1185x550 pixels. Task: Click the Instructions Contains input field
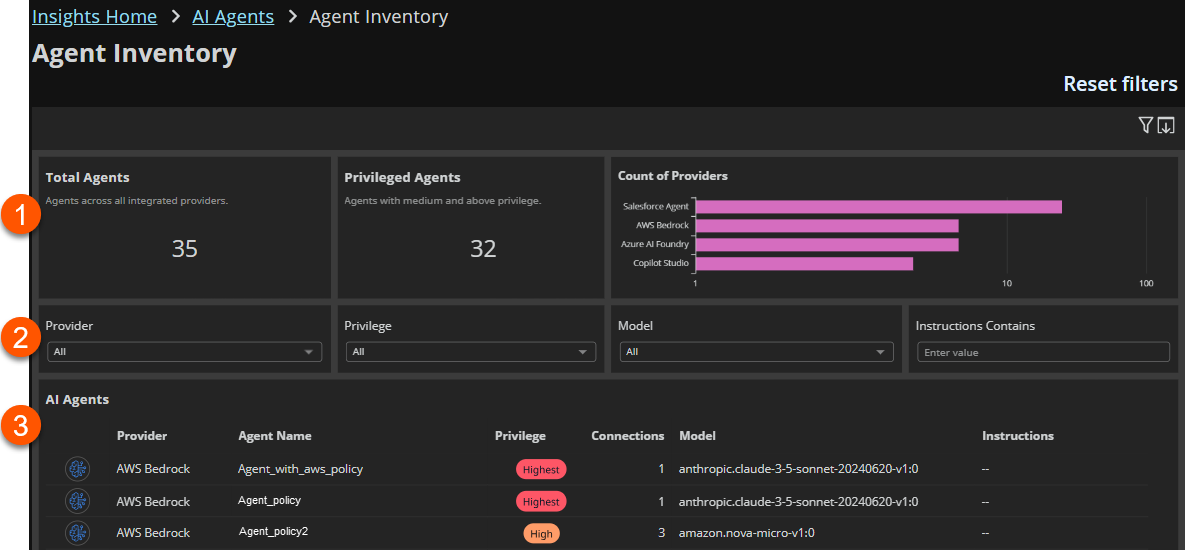pos(1043,352)
